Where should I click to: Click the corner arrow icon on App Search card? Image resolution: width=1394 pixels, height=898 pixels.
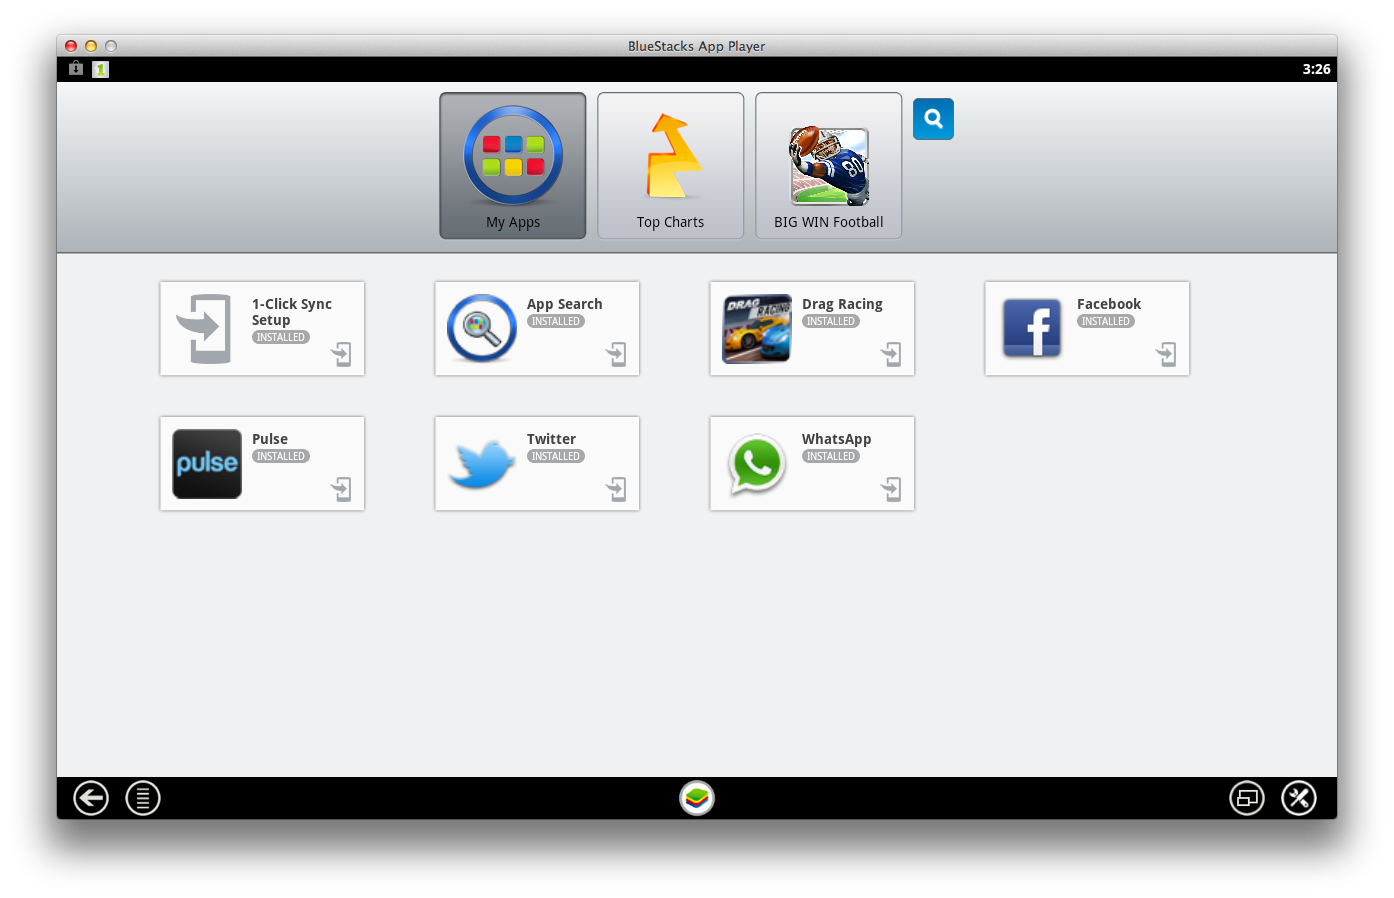pos(617,354)
